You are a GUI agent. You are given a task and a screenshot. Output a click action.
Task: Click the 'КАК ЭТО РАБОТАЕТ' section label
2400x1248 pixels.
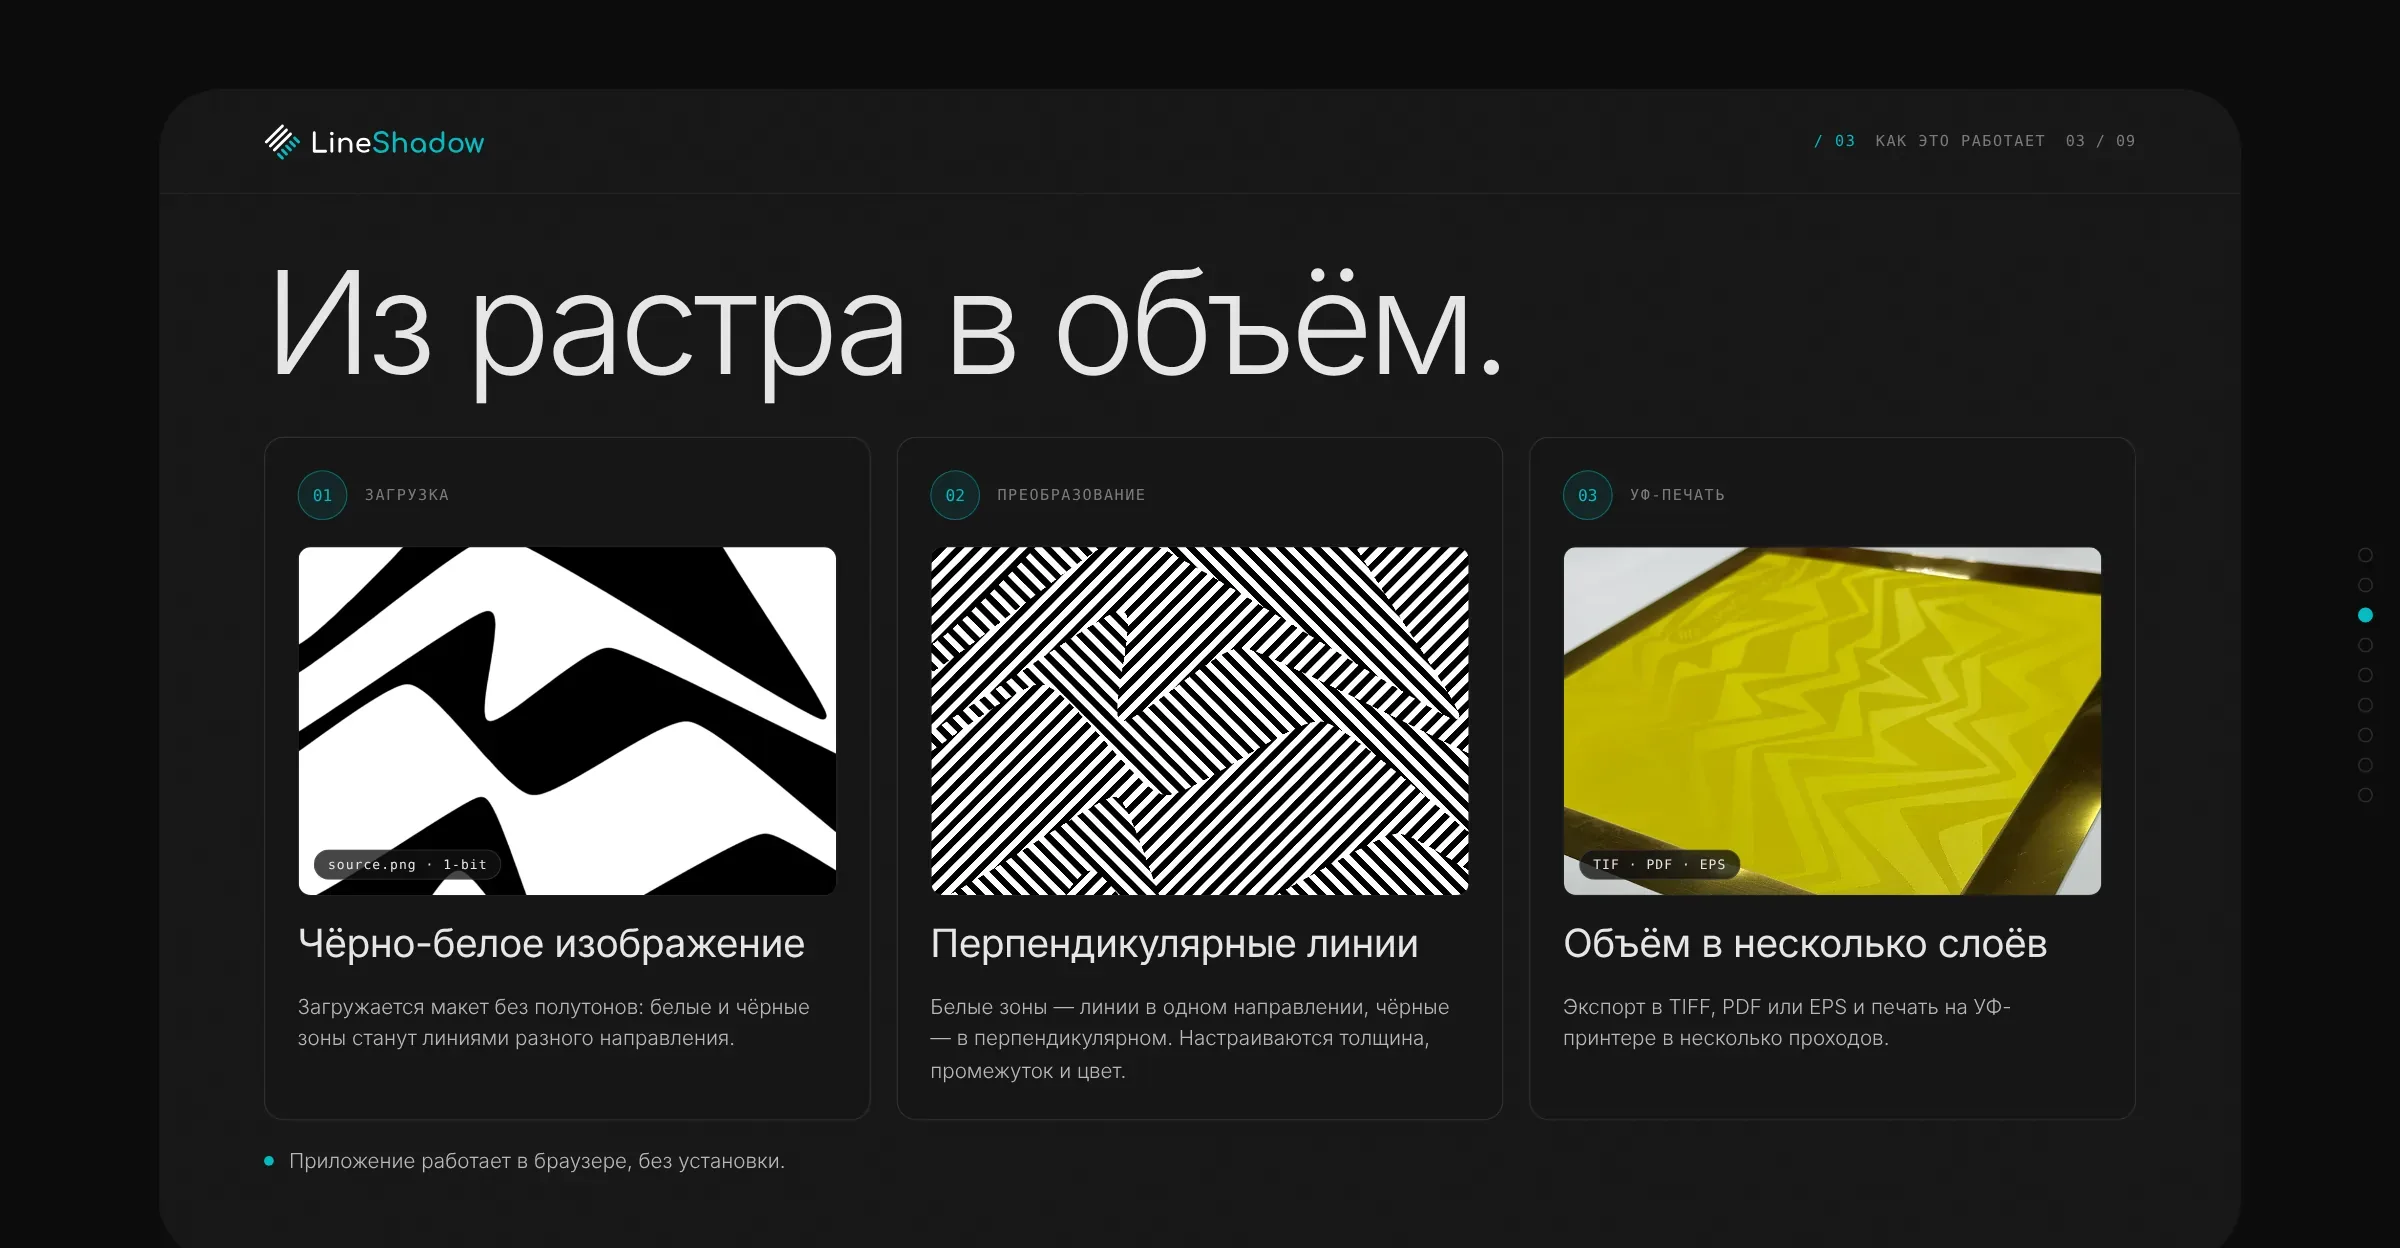tap(1960, 141)
